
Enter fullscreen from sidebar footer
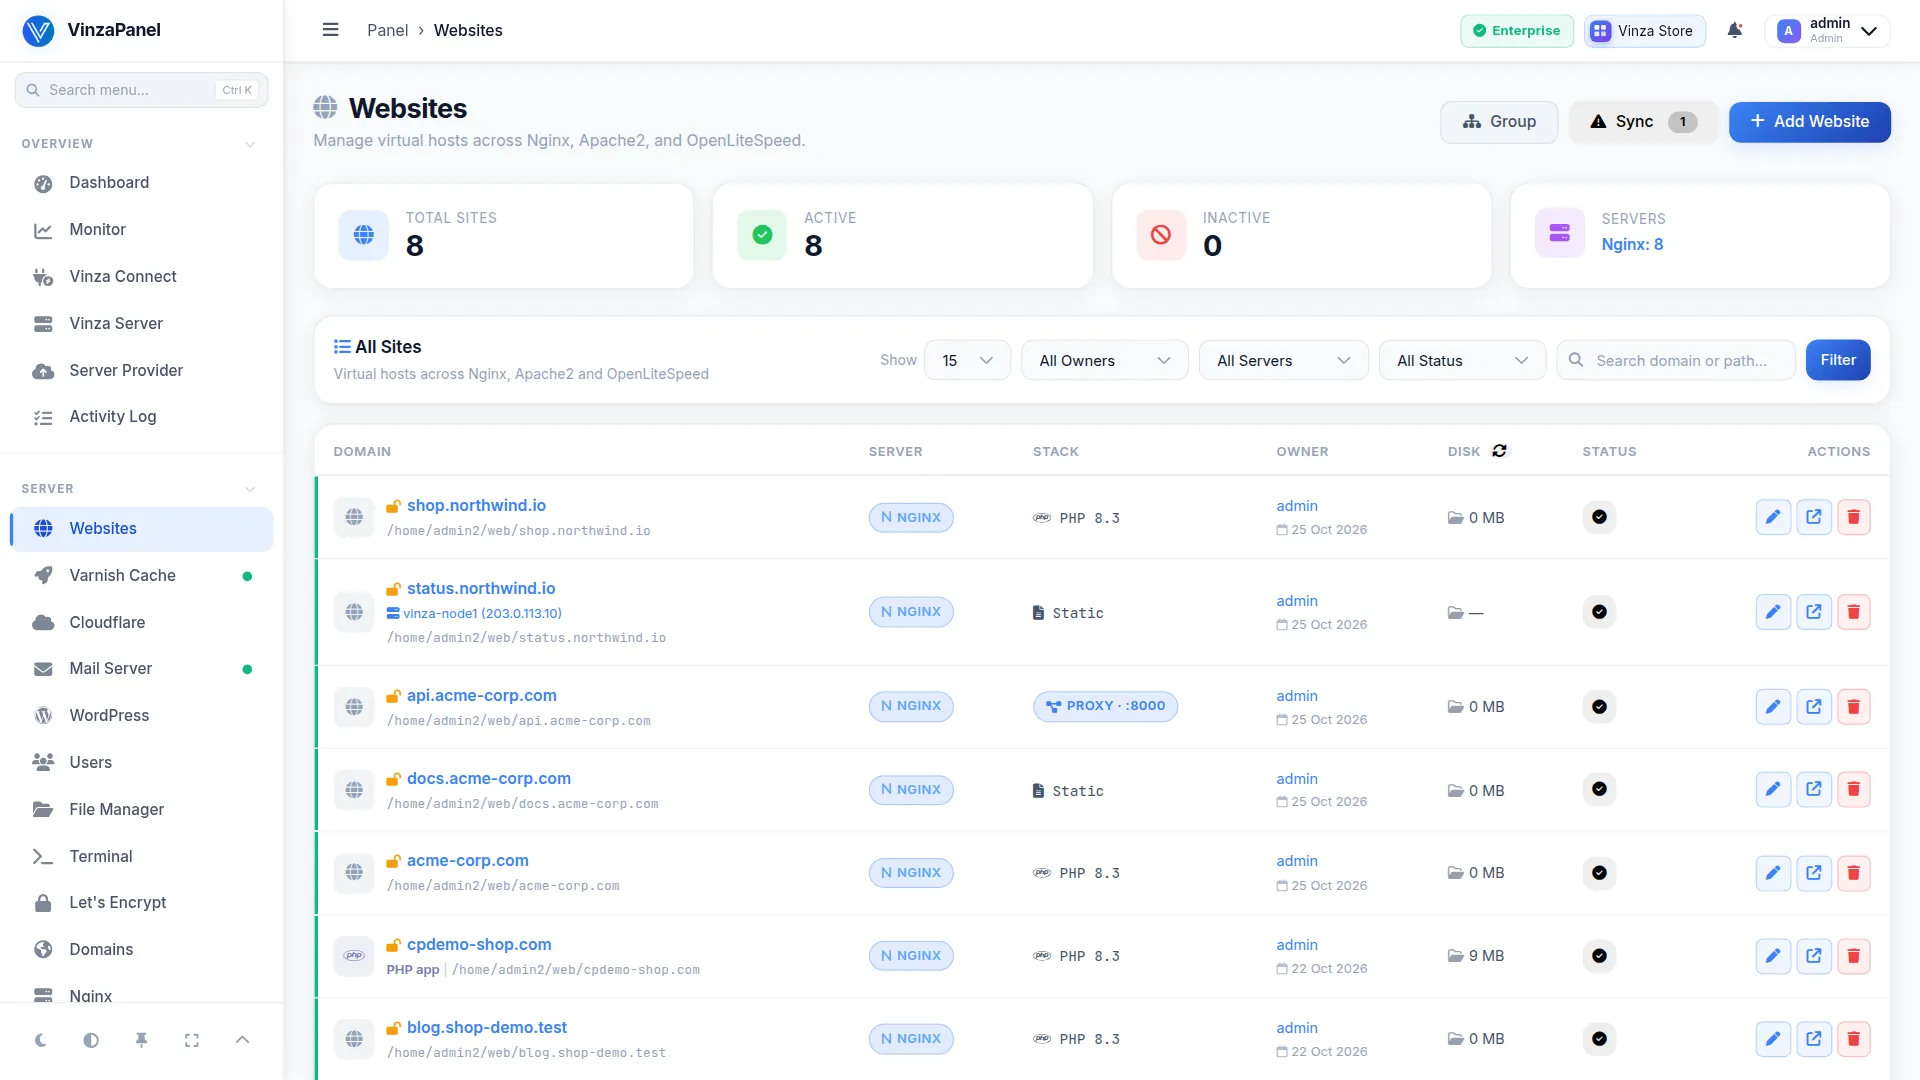(x=192, y=1040)
